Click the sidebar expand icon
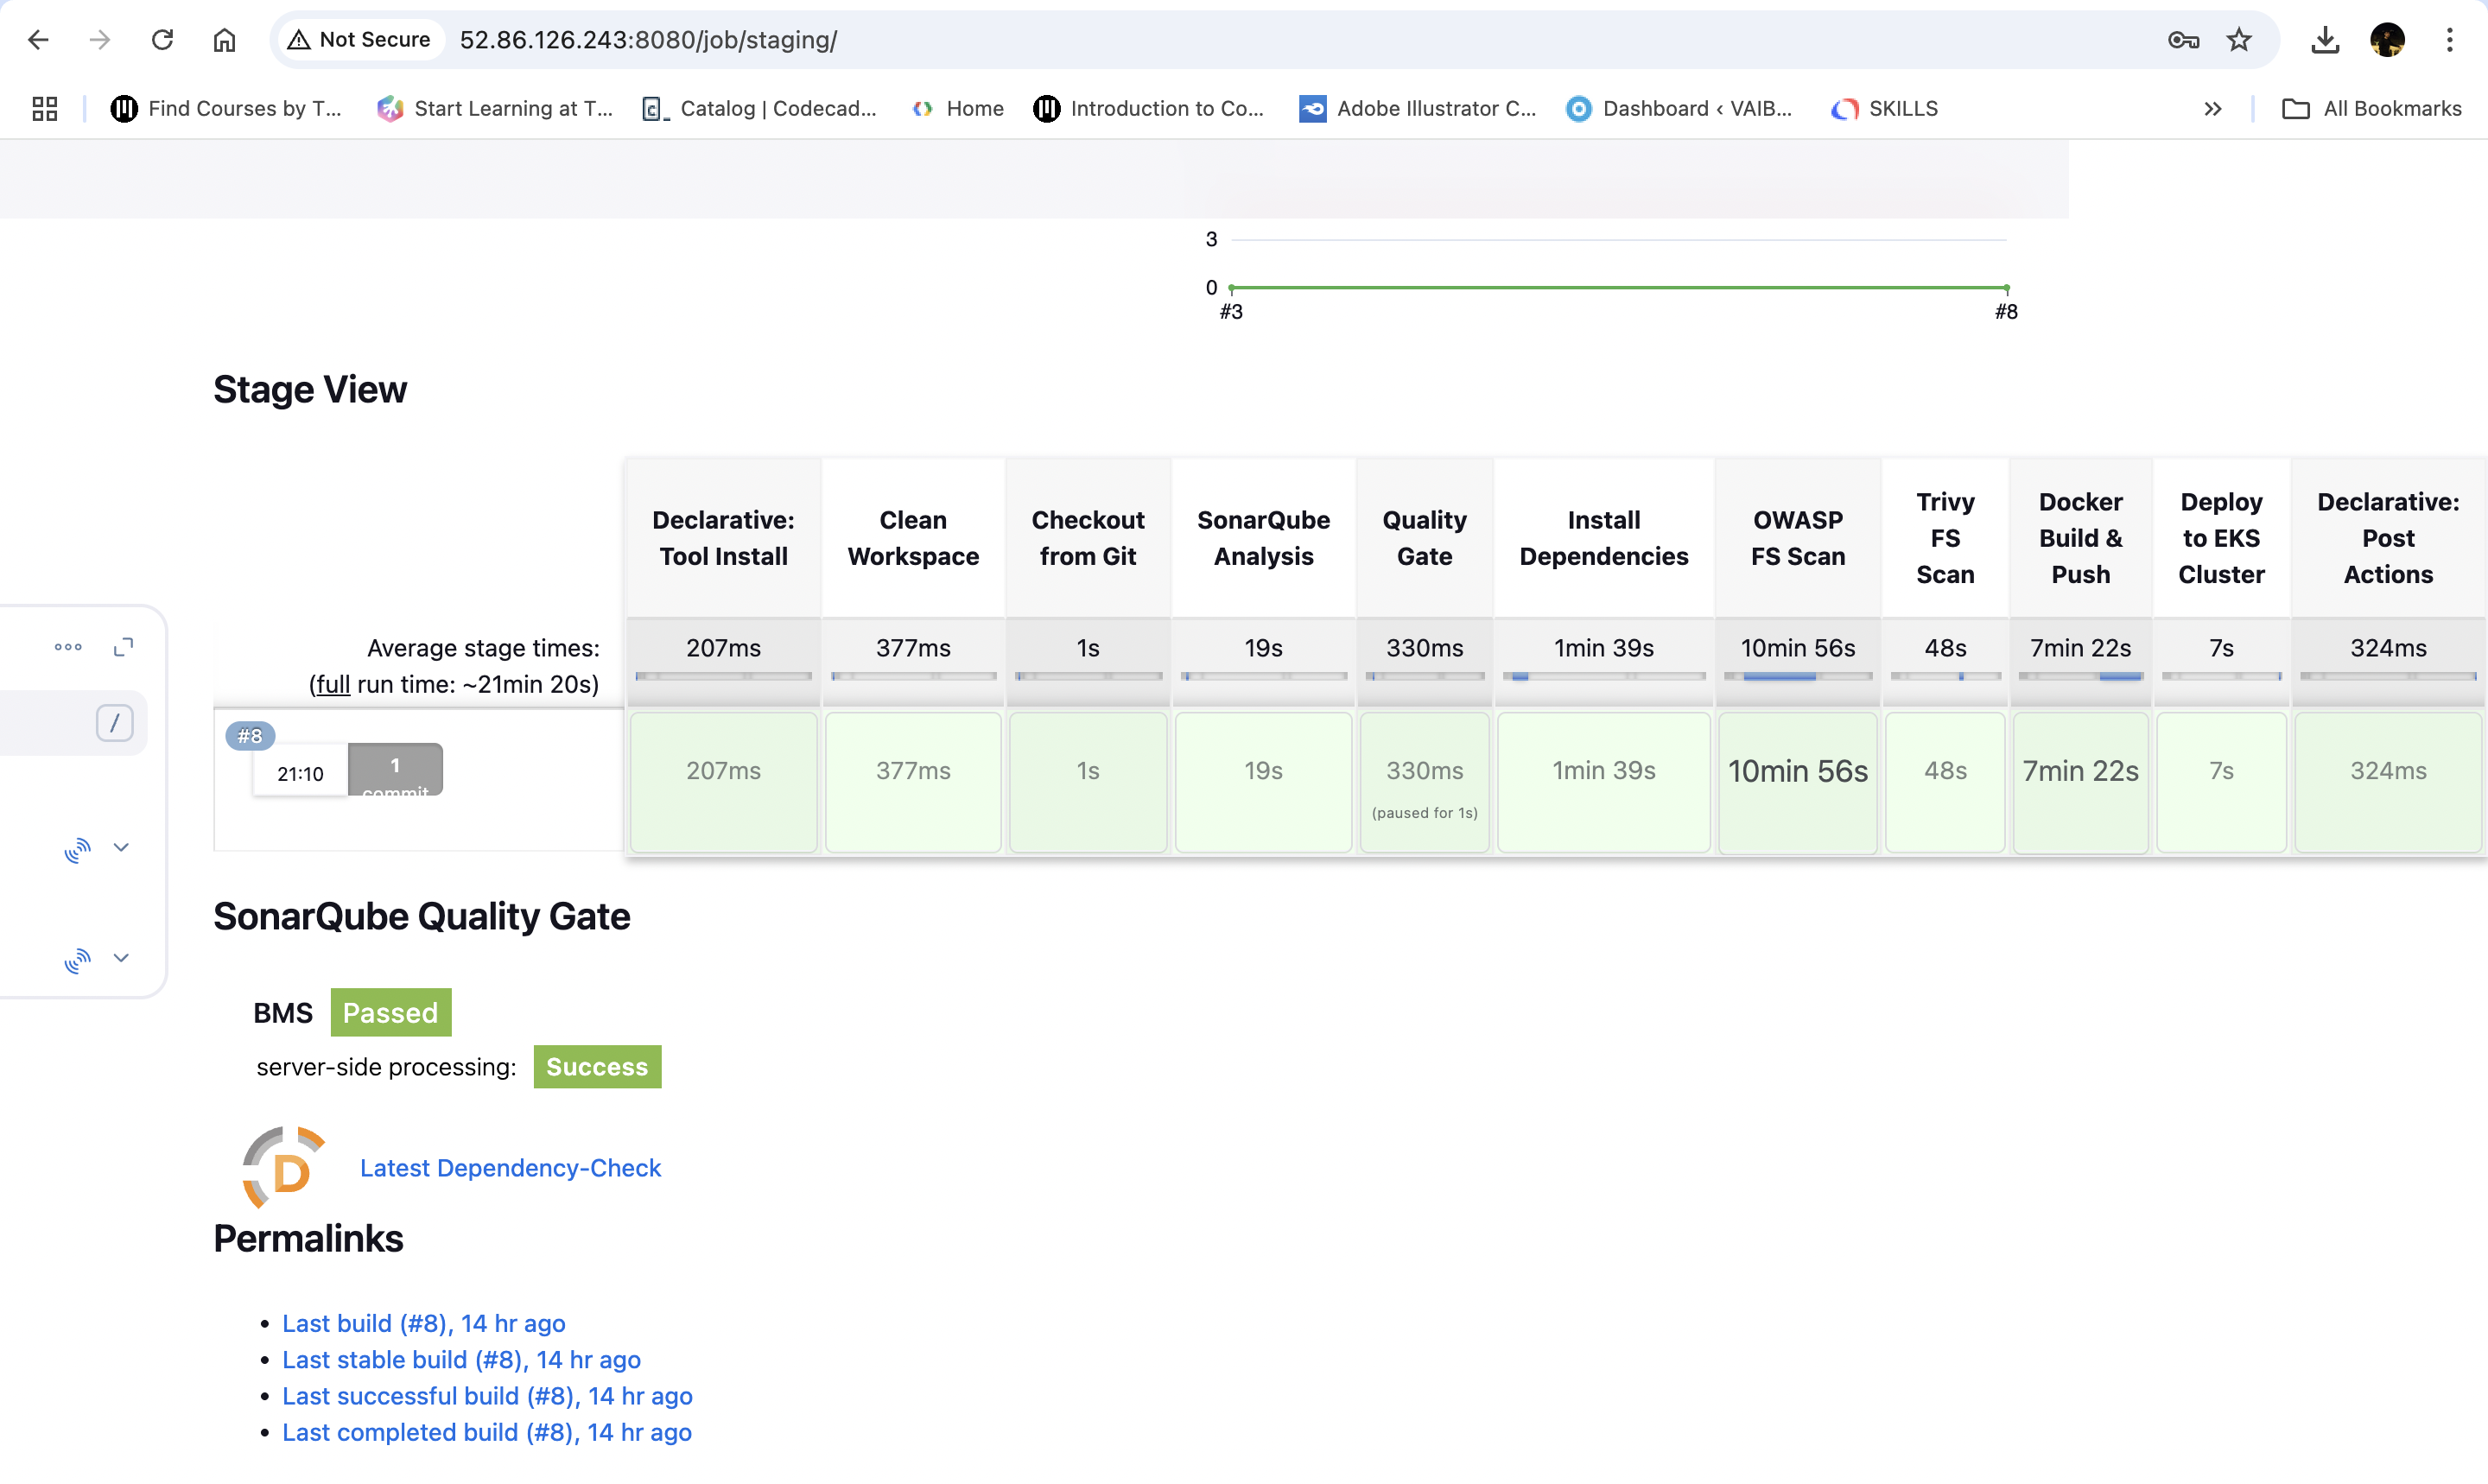2488x1484 pixels. [123, 647]
